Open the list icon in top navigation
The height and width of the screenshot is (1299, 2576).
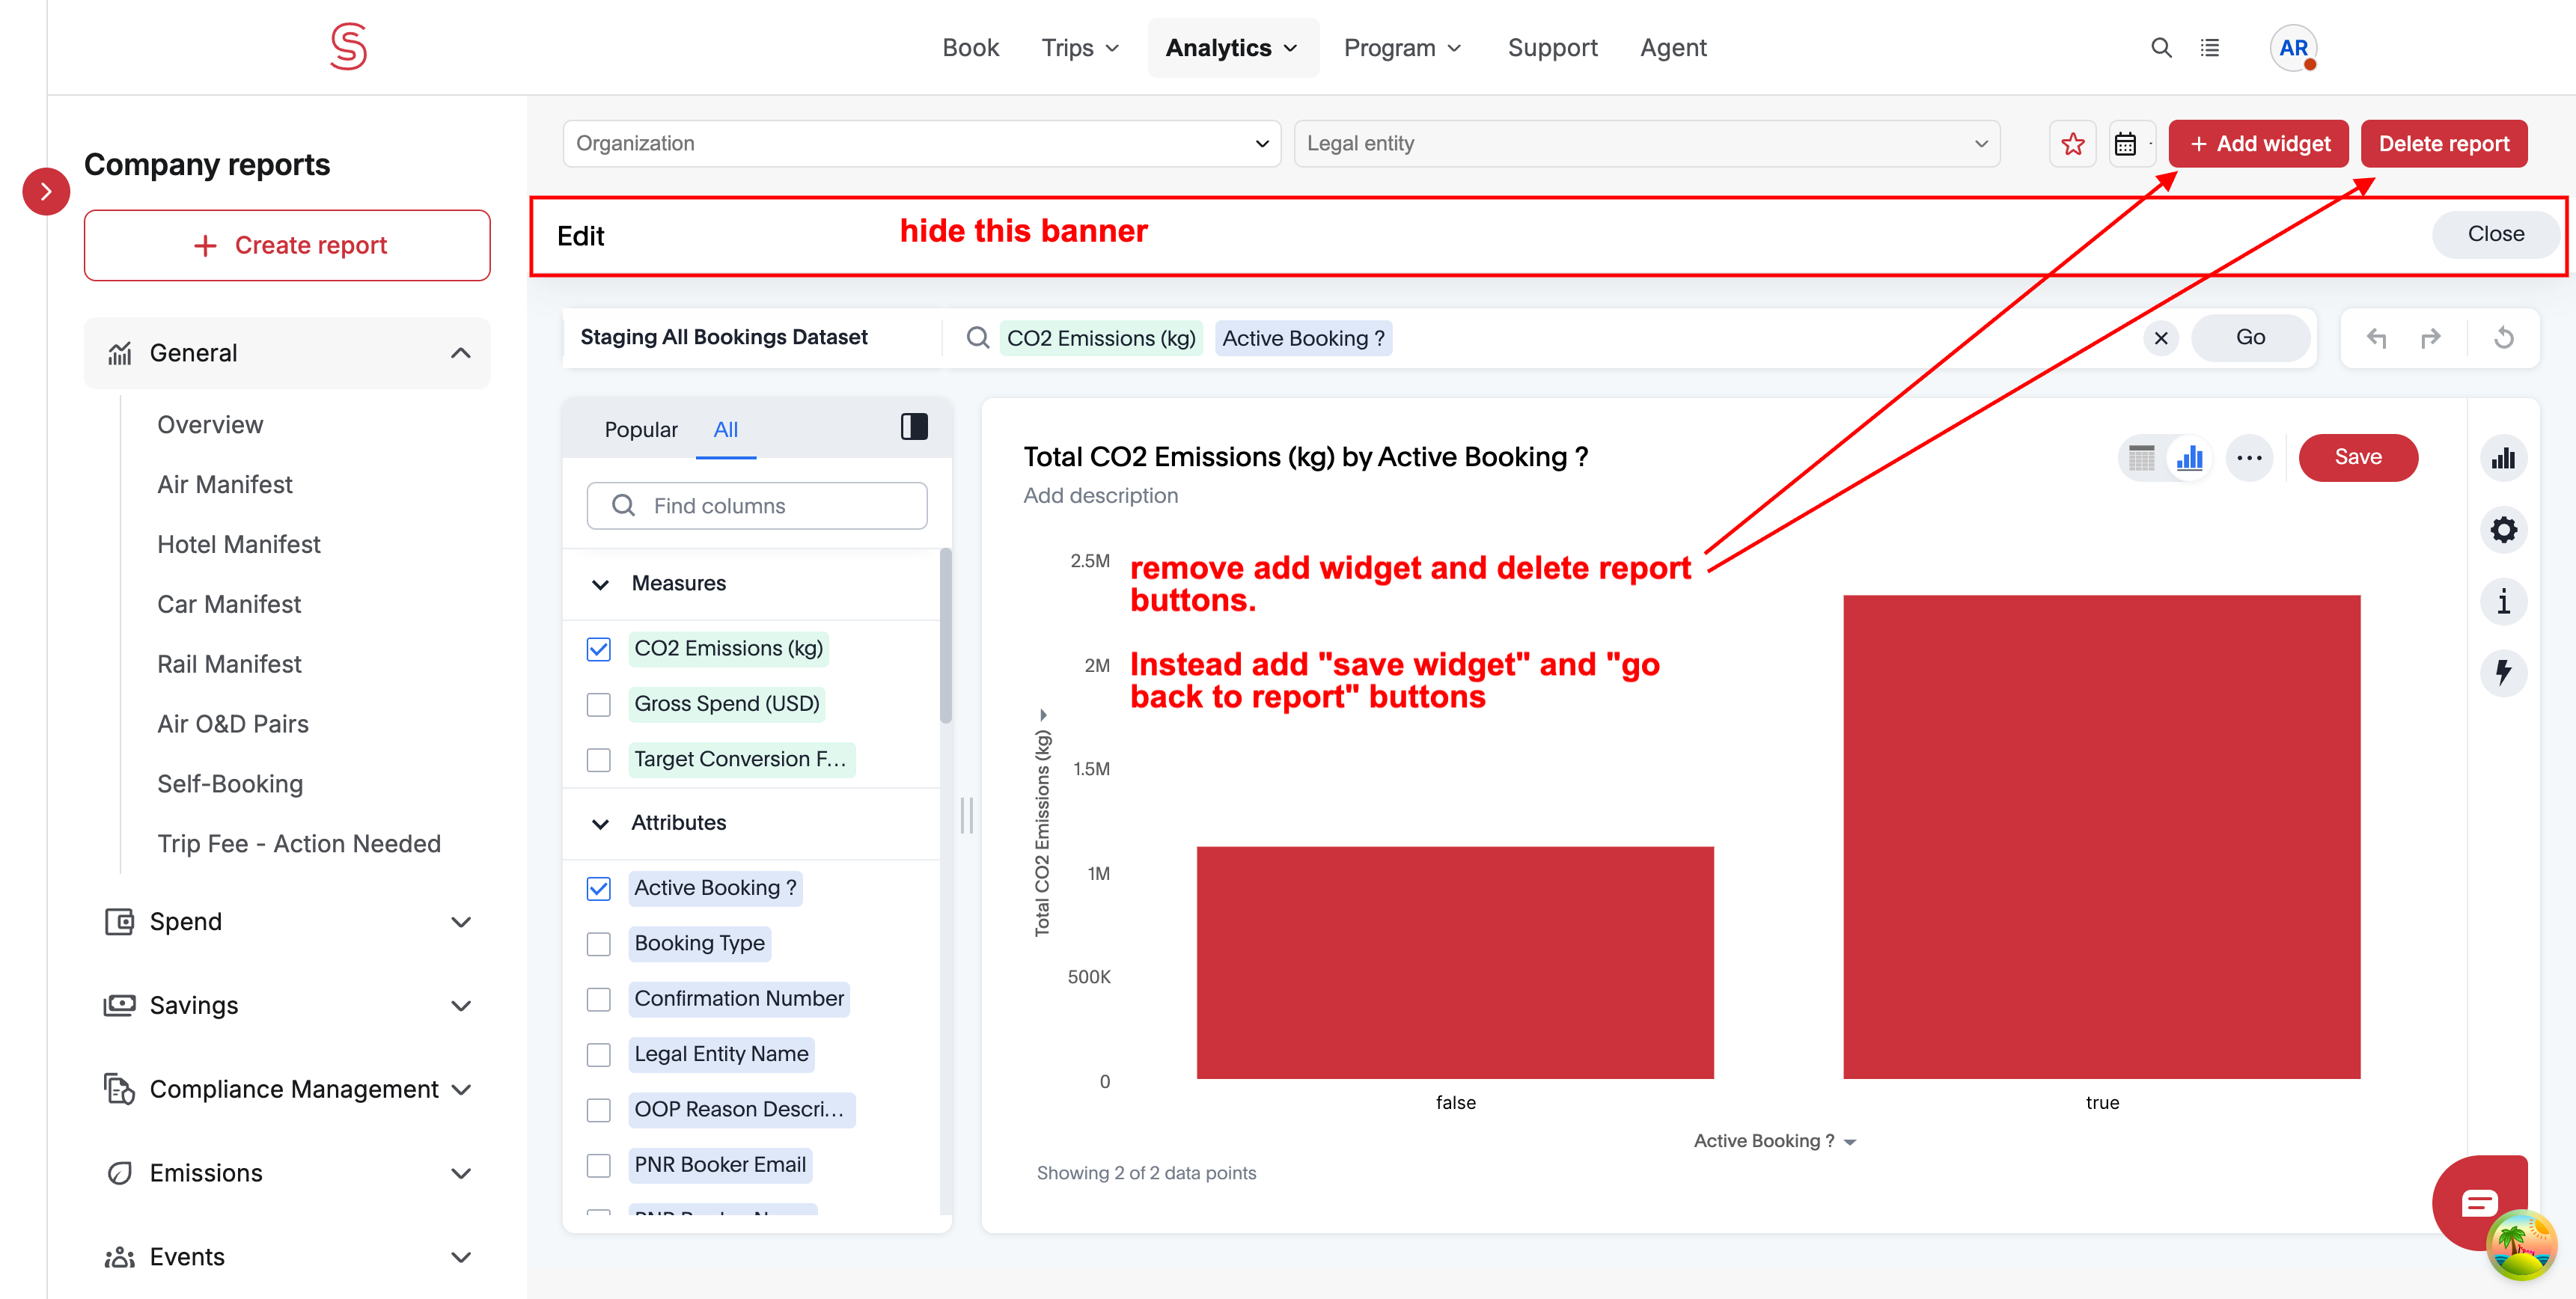pos(2210,48)
